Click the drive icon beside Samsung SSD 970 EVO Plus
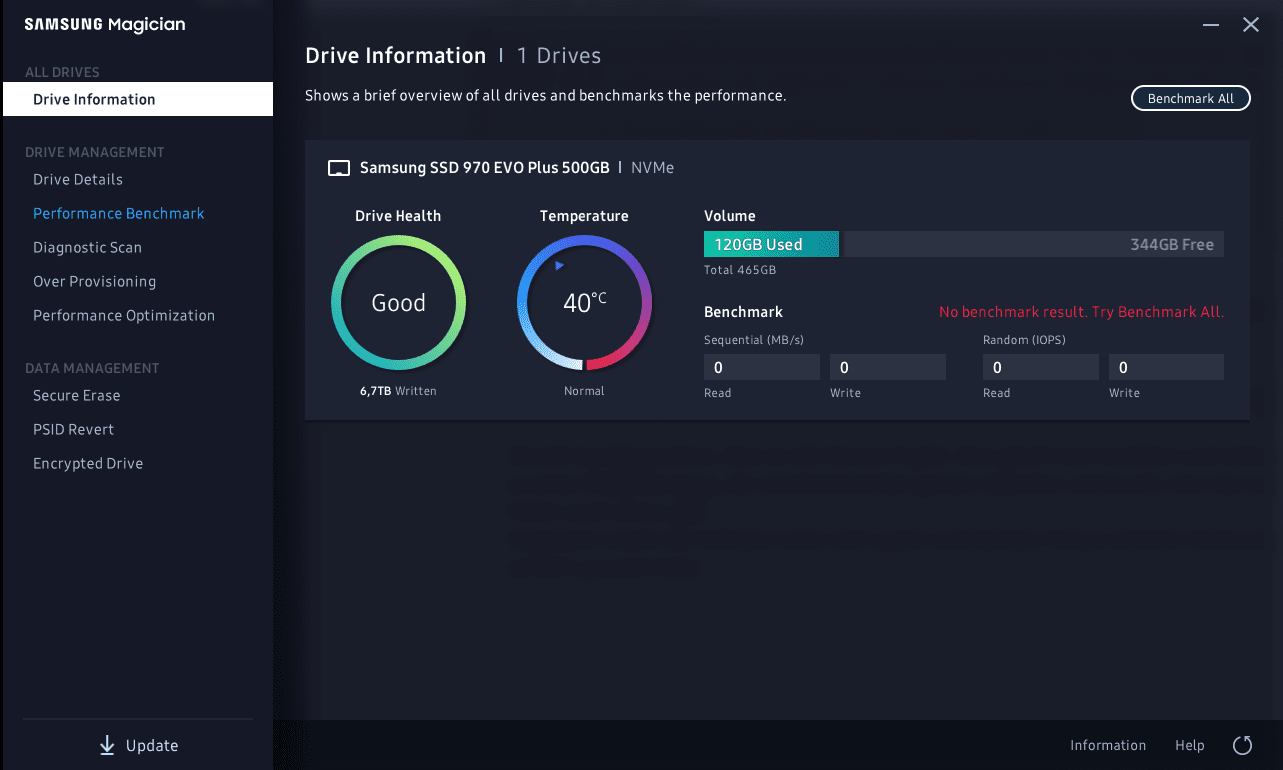 [339, 168]
